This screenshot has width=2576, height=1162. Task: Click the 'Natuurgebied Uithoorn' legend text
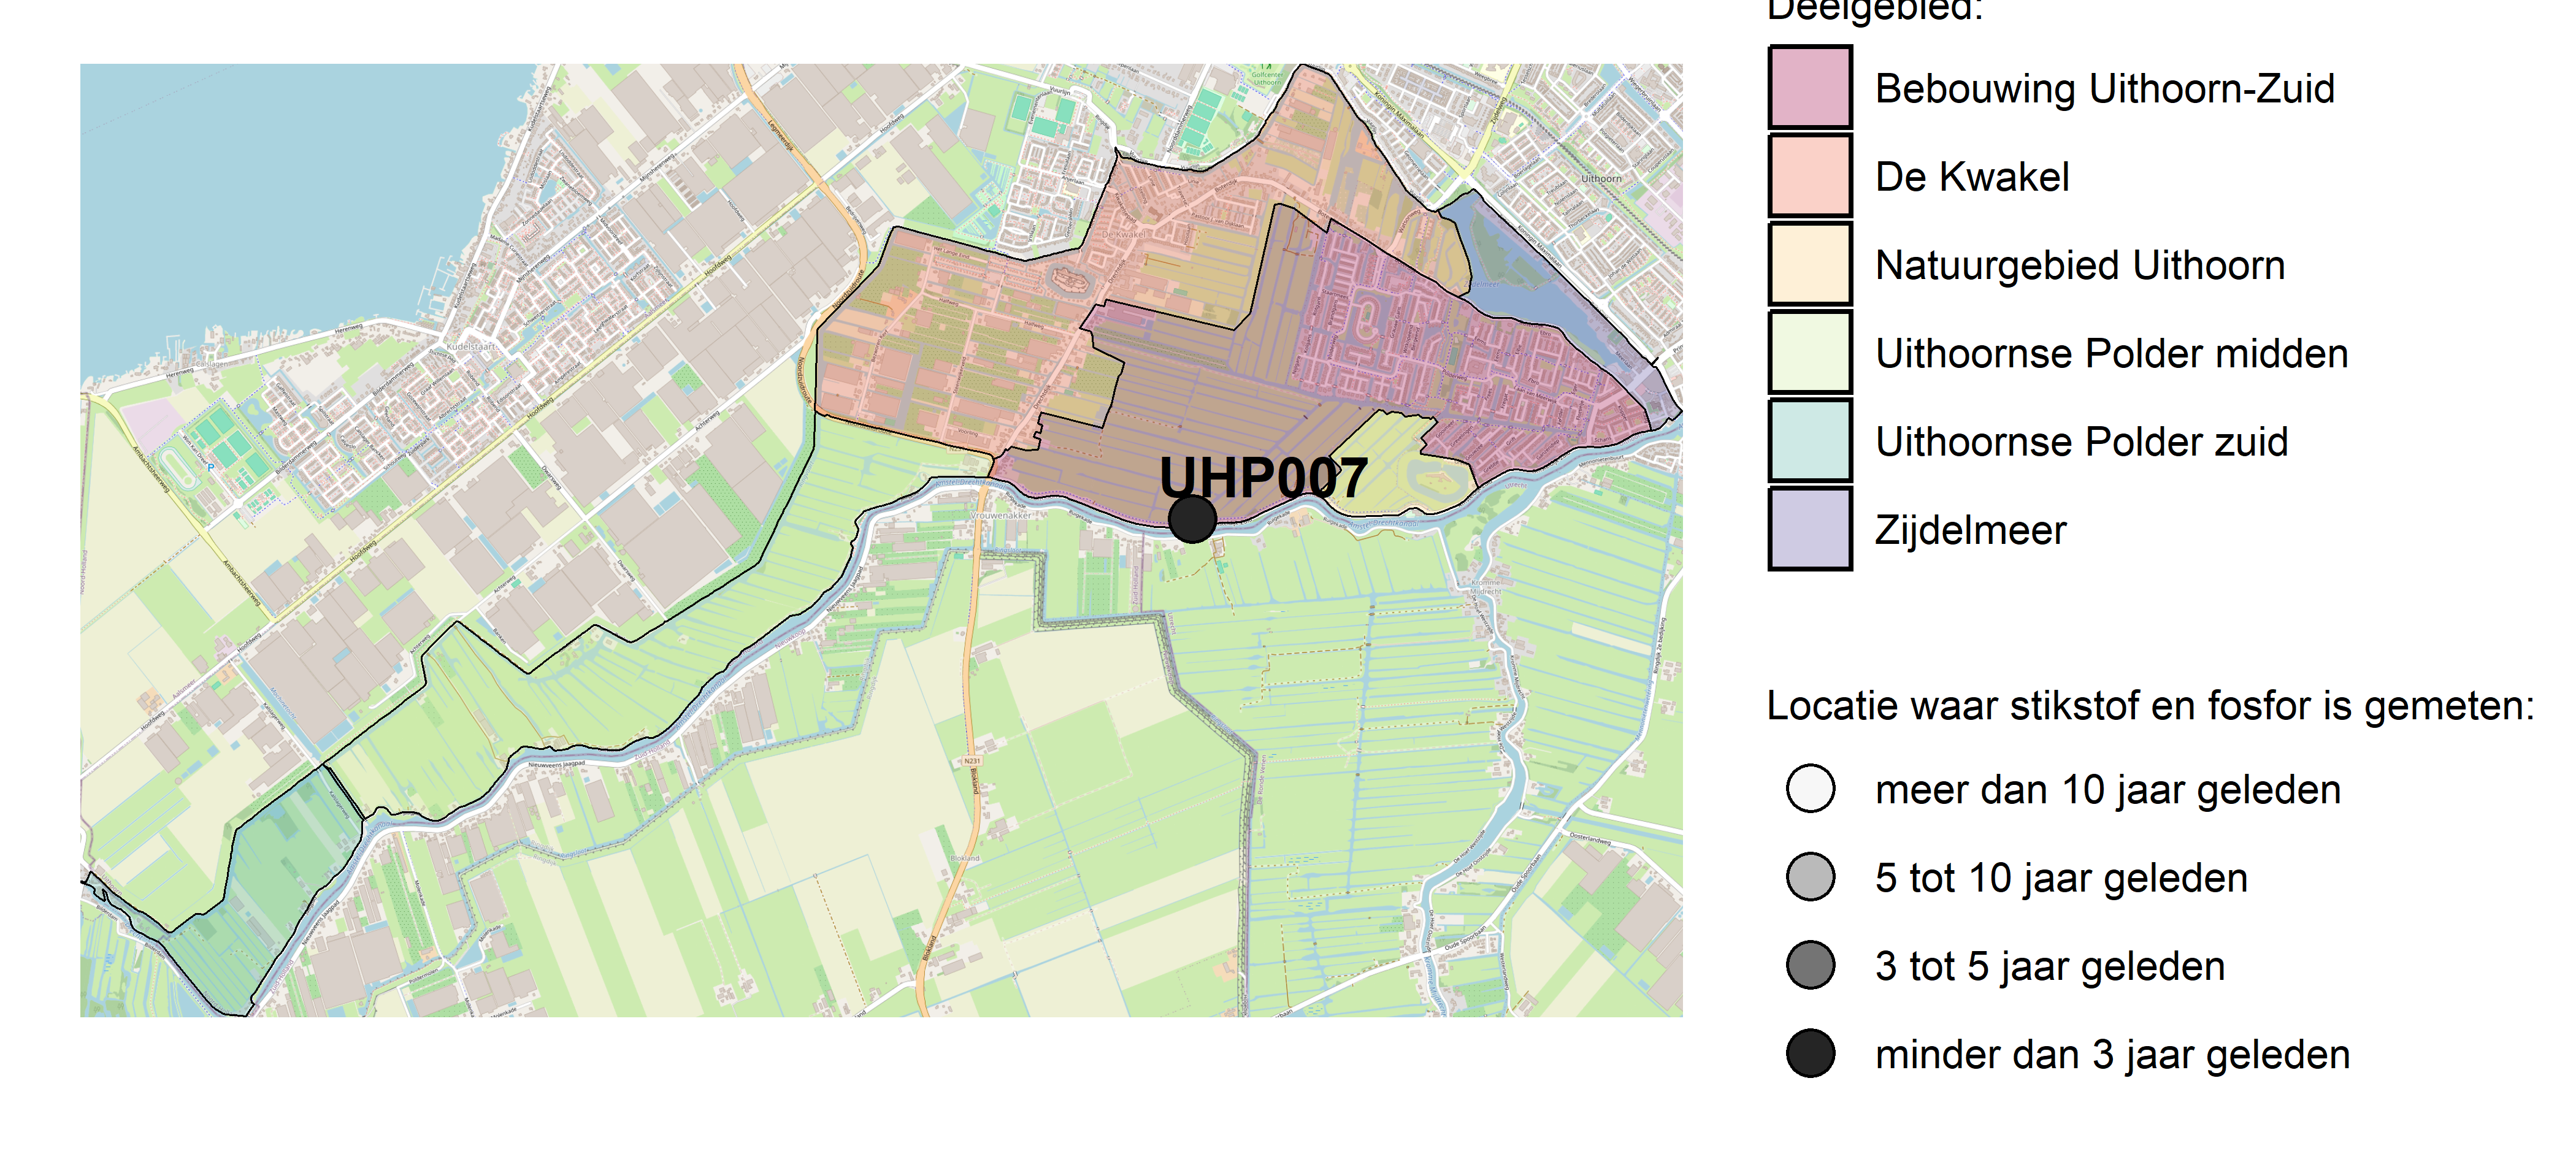pos(2080,265)
